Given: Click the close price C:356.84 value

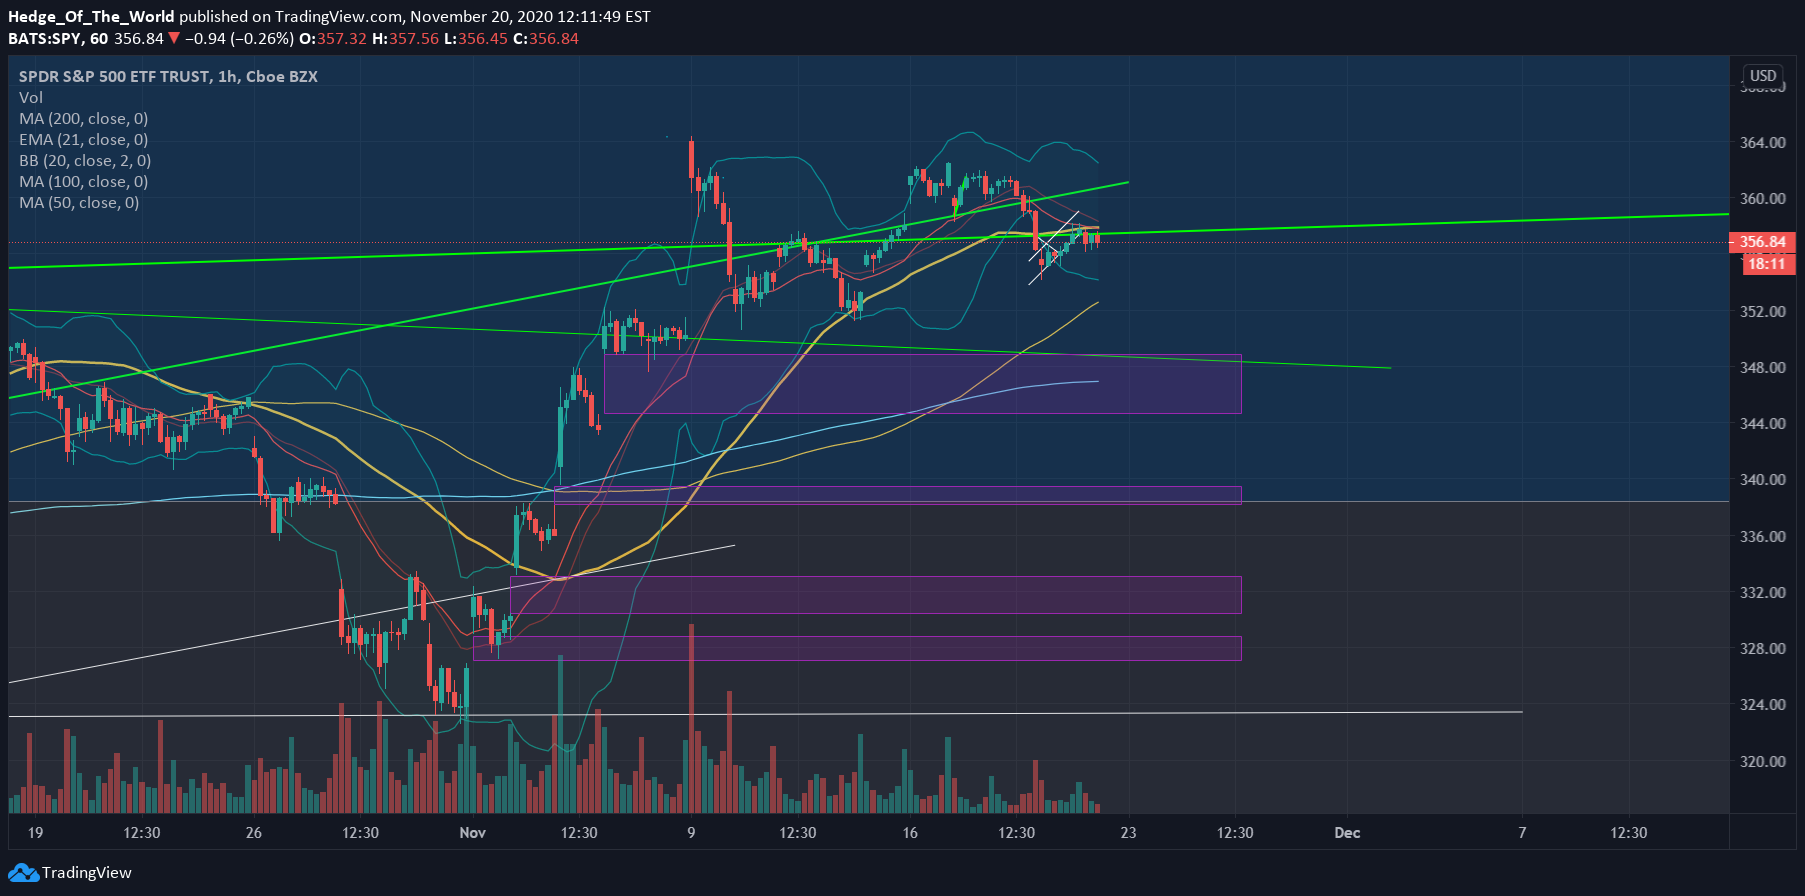Looking at the screenshot, I should coord(546,38).
